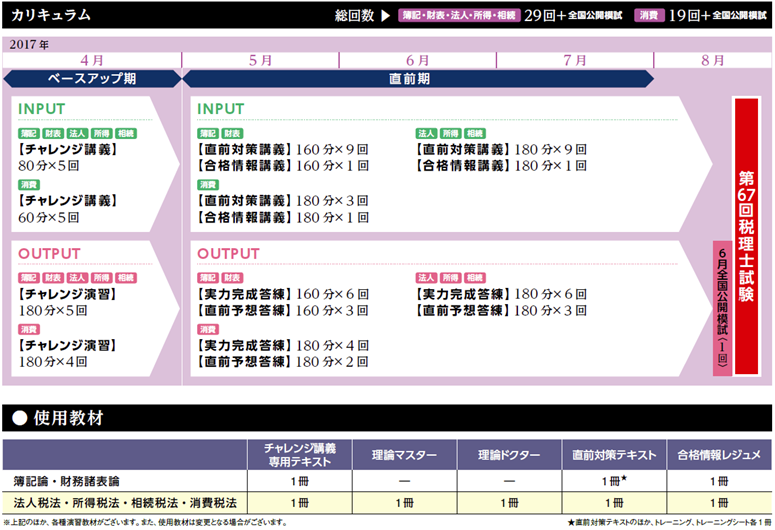Viewport: 775px width, 530px height.
Task: Open the カリキュラム header title
Action: pyautogui.click(x=51, y=15)
